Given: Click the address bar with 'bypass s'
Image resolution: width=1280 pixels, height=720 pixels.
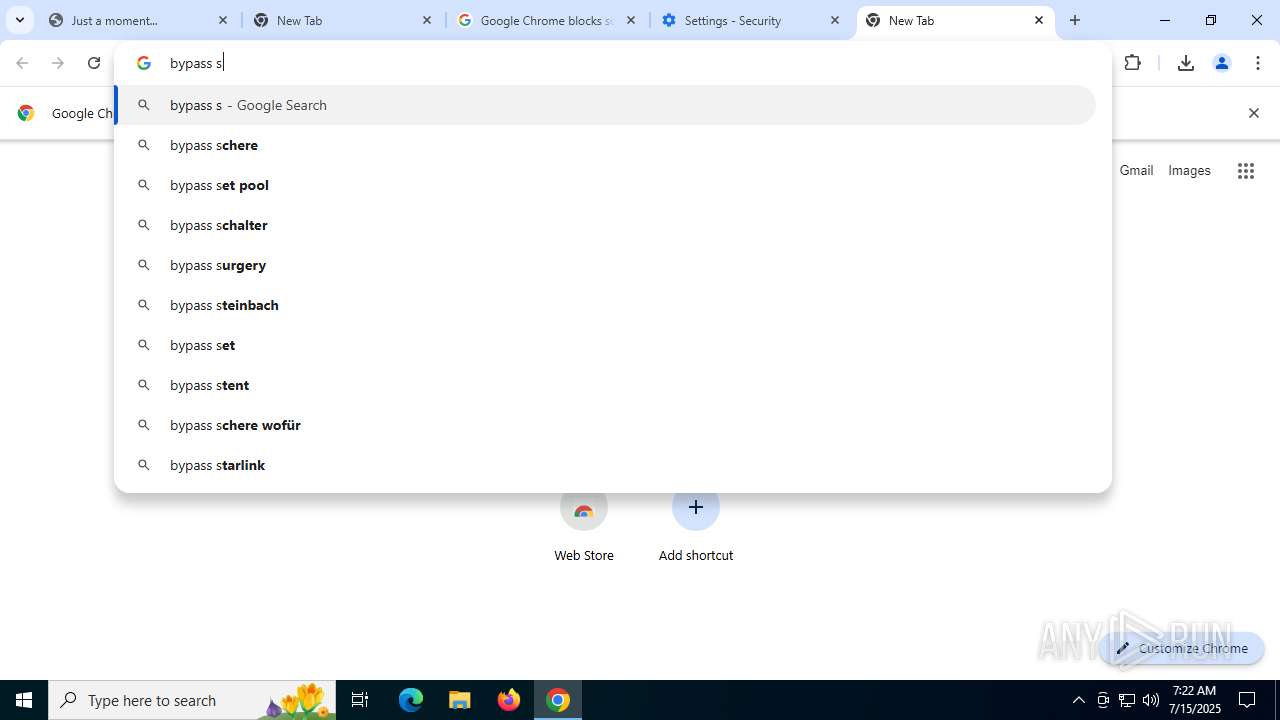Looking at the screenshot, I should click(x=612, y=63).
